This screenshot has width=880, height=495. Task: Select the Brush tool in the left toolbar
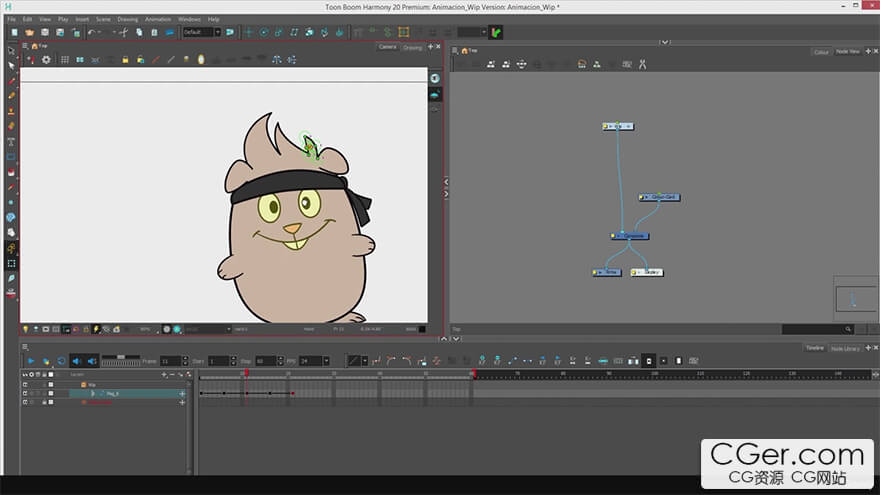click(x=11, y=81)
